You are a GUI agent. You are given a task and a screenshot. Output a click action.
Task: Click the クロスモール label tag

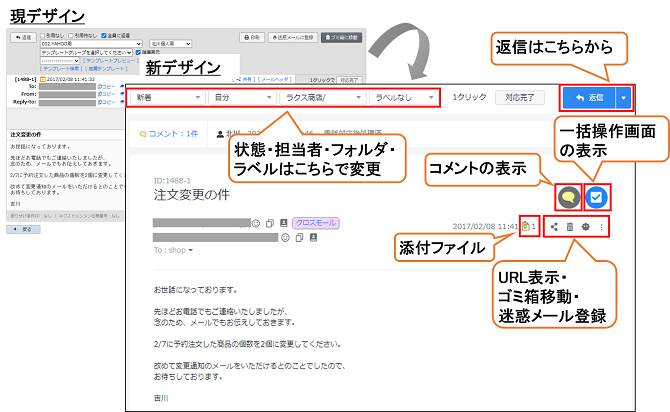click(x=316, y=223)
